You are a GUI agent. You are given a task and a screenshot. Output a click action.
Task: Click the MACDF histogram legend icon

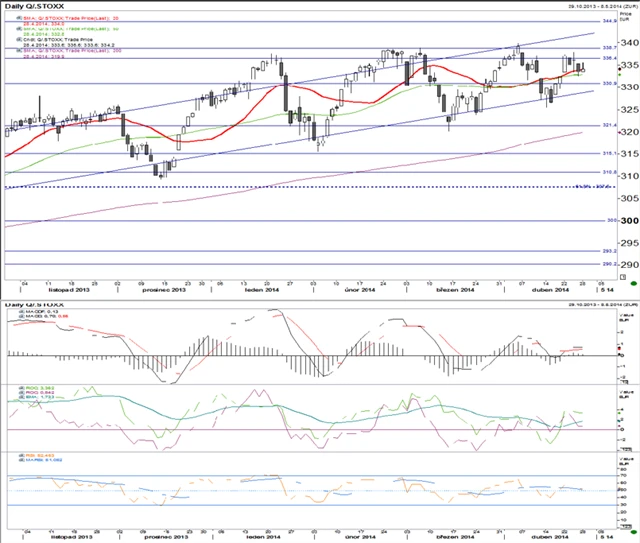pos(21,312)
